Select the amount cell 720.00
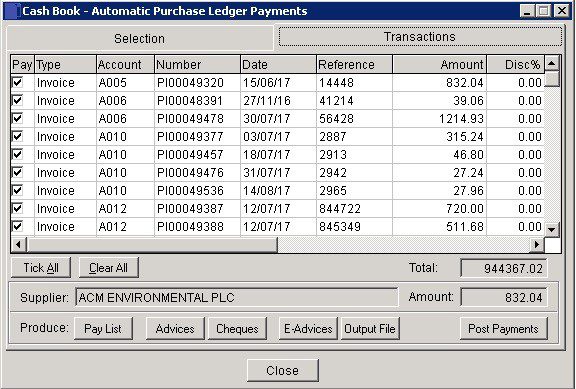 click(x=440, y=208)
